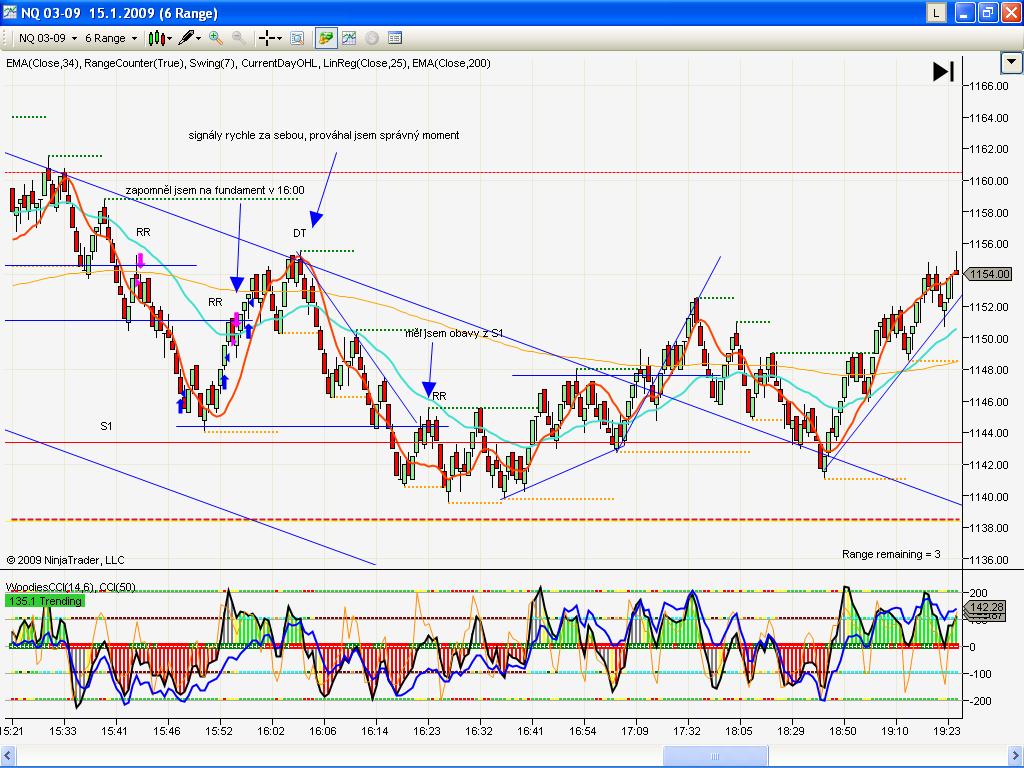Click the 135.1 Trending green label
The image size is (1024, 768).
pos(45,601)
